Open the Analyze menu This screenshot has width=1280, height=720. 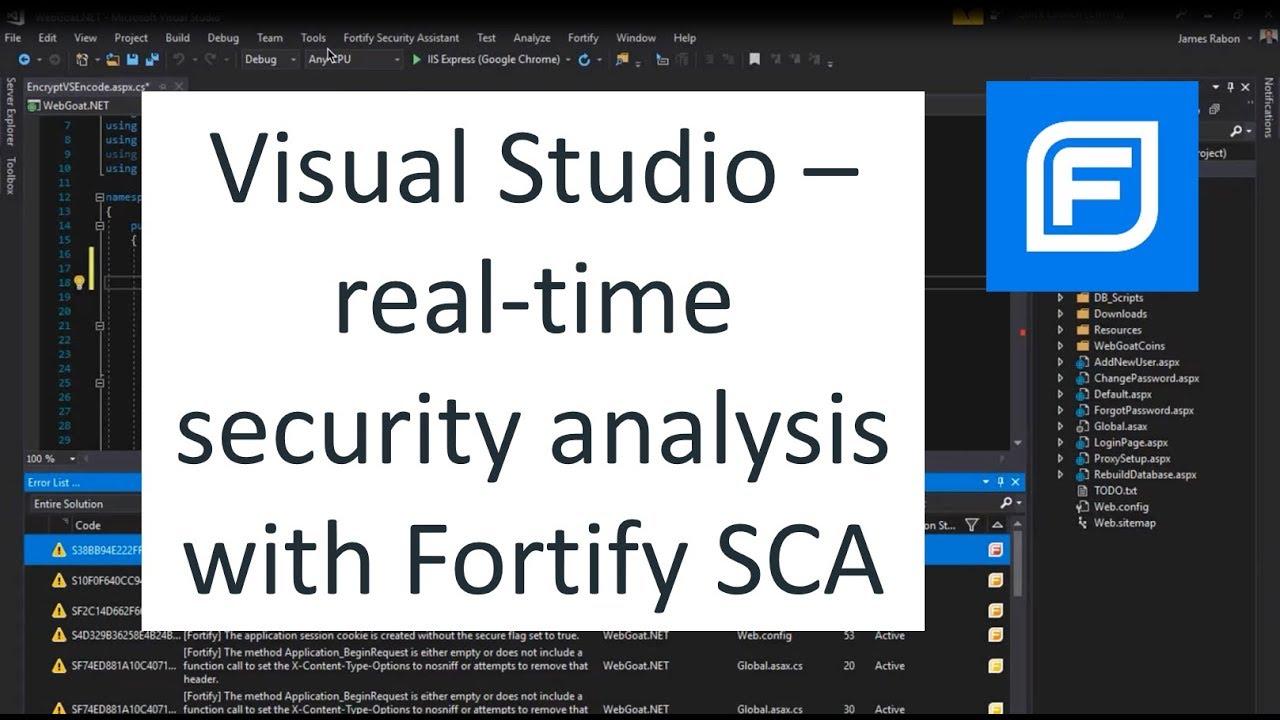pos(532,38)
